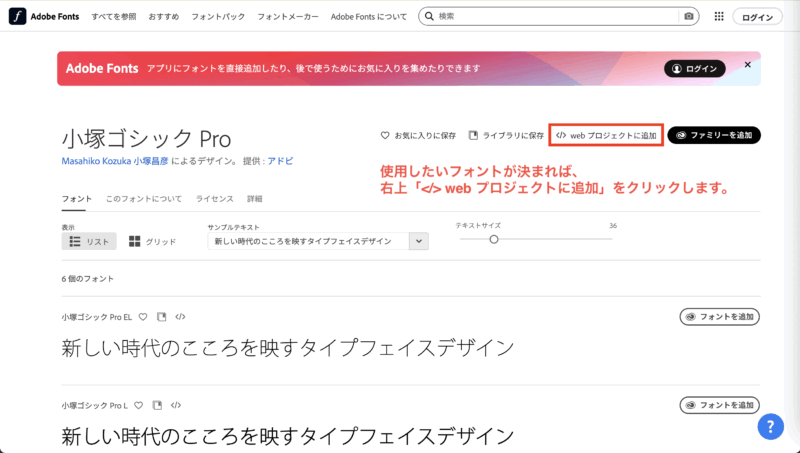Viewport: 800px width, 453px height.
Task: Click the 小塚ゴシック Pro L sample preview text
Action: [x=288, y=436]
